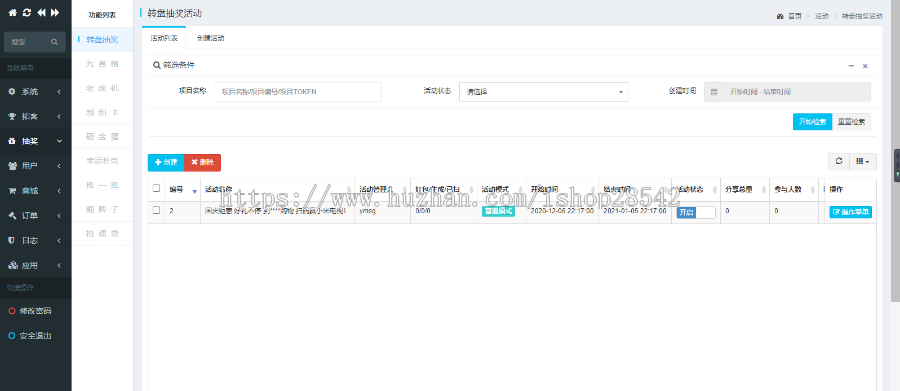Viewport: 900px width, 391px height.
Task: Expand the 系统 menu chevron
Action: click(x=59, y=92)
